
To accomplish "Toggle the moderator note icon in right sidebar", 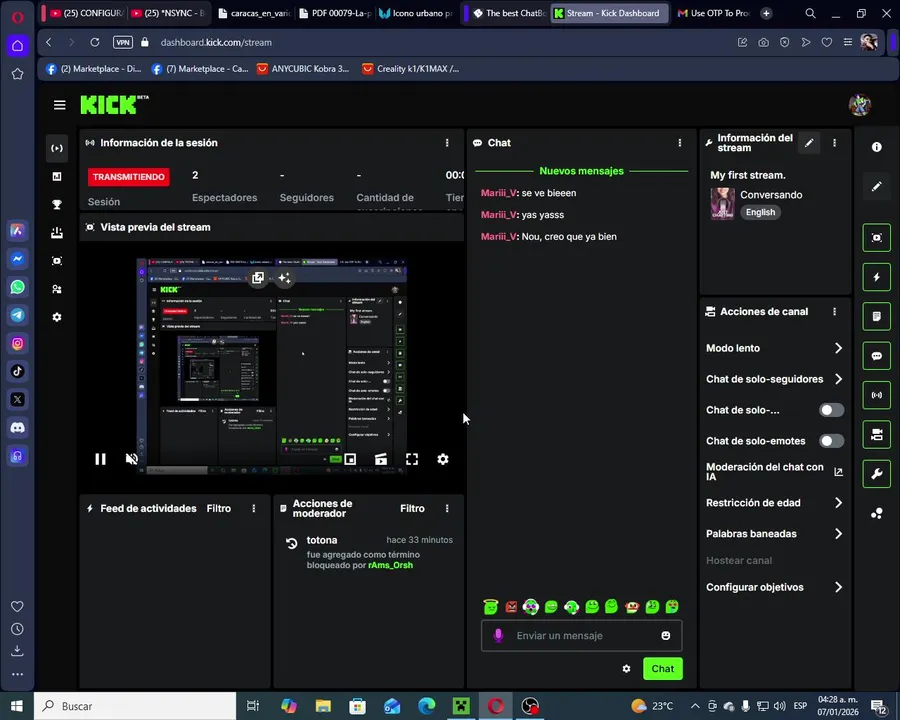I will pos(876,316).
